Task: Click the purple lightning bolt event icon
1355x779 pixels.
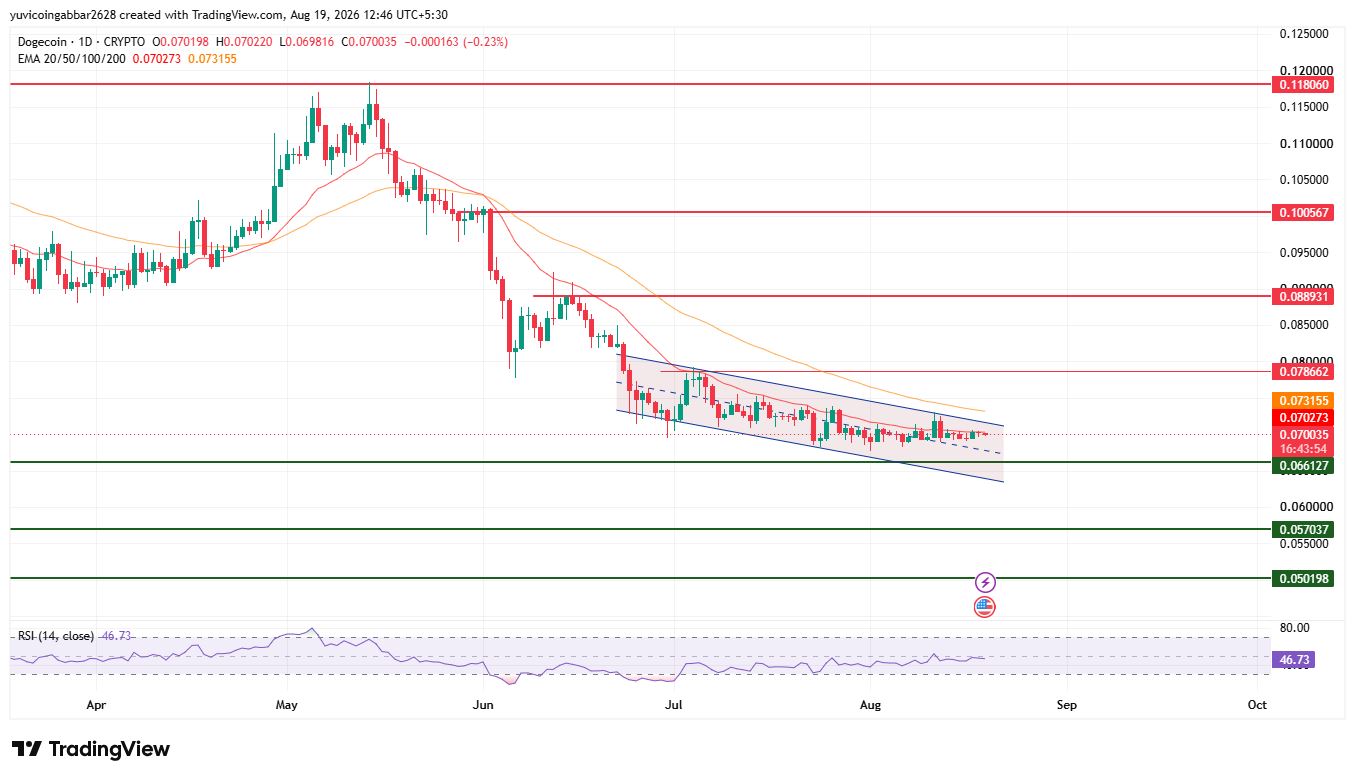Action: 985,582
